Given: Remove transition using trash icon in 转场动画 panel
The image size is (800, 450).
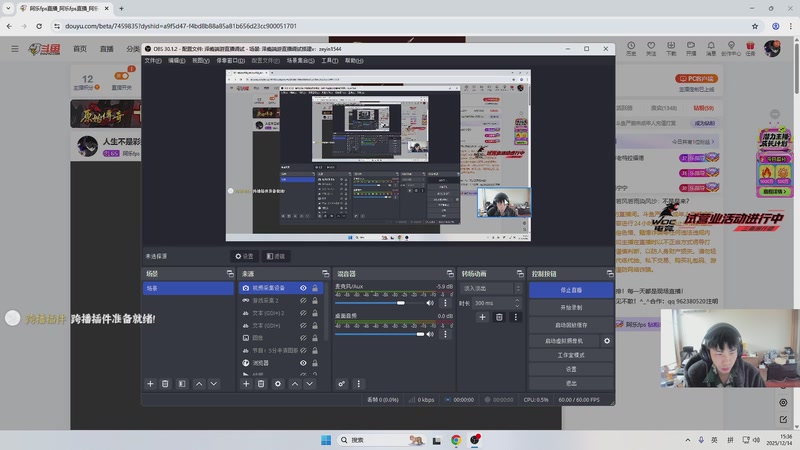Looking at the screenshot, I should click(499, 317).
